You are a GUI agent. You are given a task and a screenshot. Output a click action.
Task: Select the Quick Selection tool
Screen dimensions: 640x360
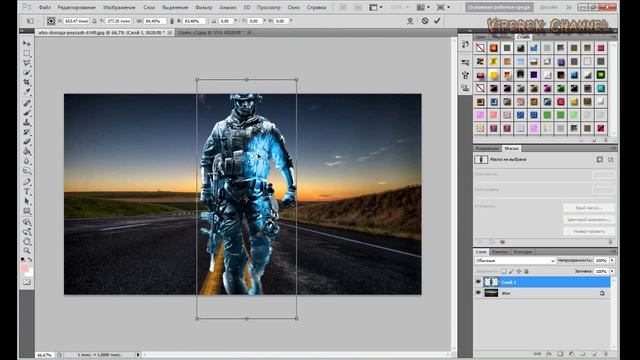coord(27,73)
